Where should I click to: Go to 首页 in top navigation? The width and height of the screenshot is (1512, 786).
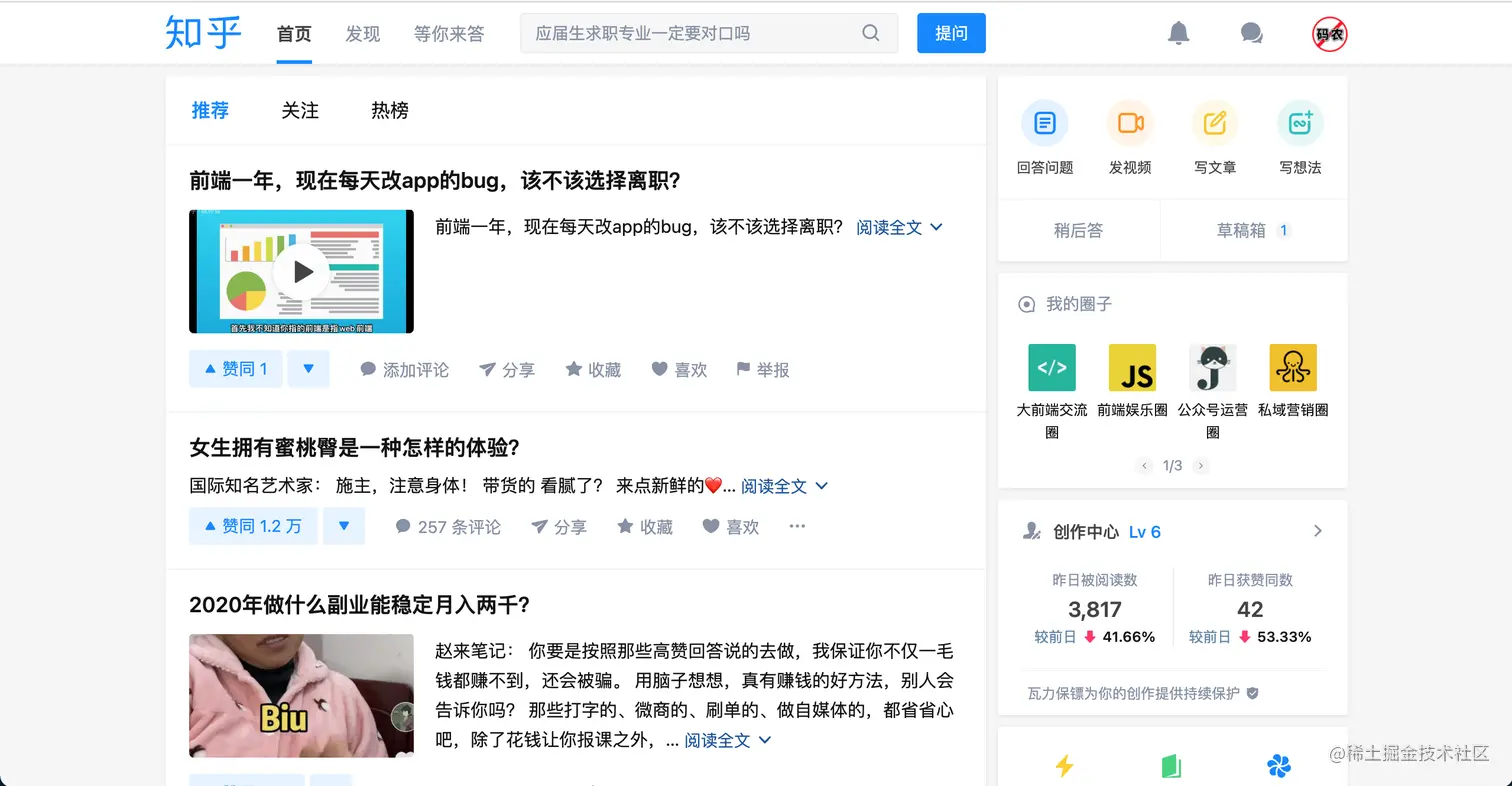[x=294, y=34]
